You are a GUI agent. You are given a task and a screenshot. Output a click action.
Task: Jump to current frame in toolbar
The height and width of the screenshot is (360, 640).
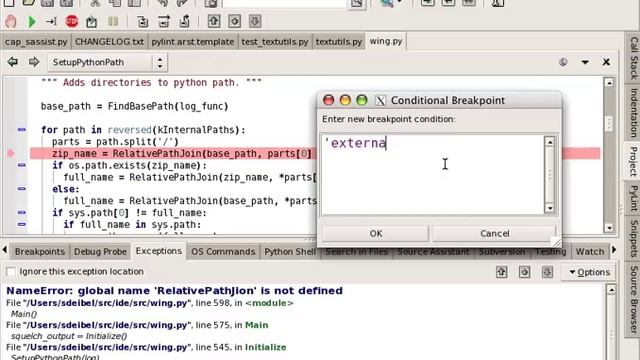click(x=234, y=21)
